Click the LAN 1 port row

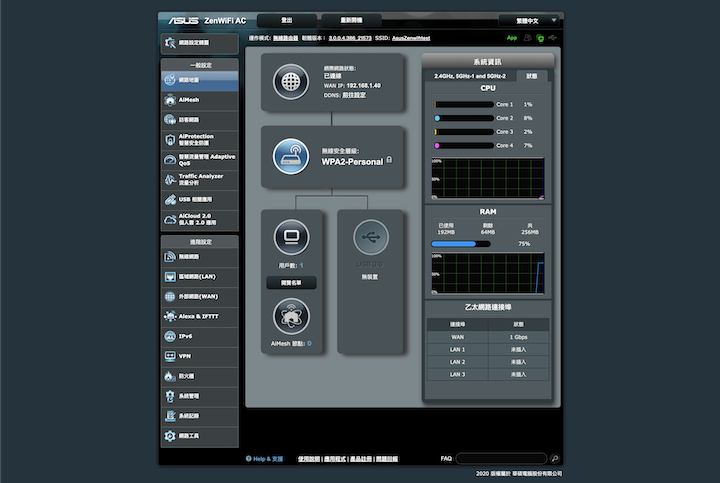pos(488,349)
